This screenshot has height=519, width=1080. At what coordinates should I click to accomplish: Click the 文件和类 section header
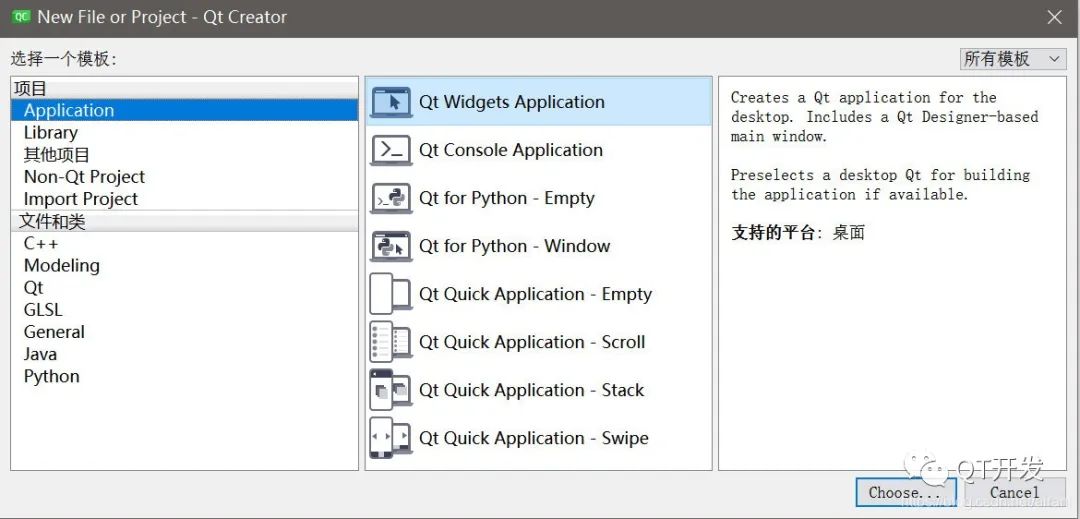[x=185, y=222]
